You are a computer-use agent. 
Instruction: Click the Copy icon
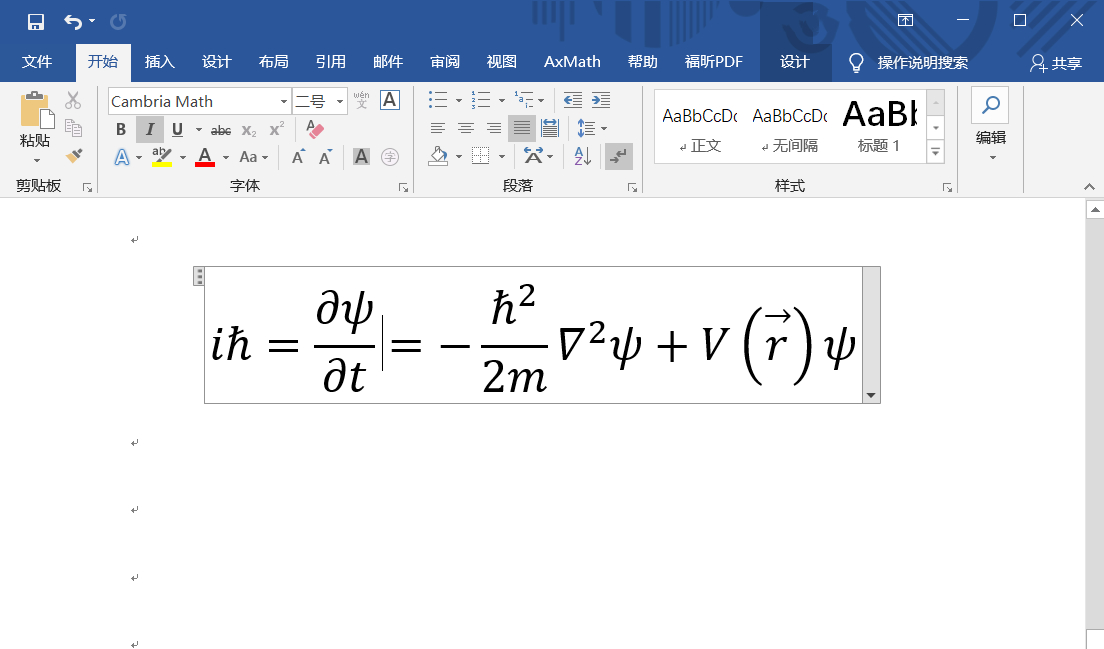click(x=73, y=128)
